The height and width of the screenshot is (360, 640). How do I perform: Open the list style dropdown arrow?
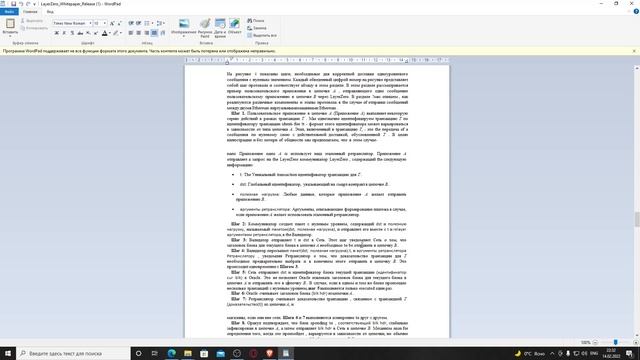[152, 23]
